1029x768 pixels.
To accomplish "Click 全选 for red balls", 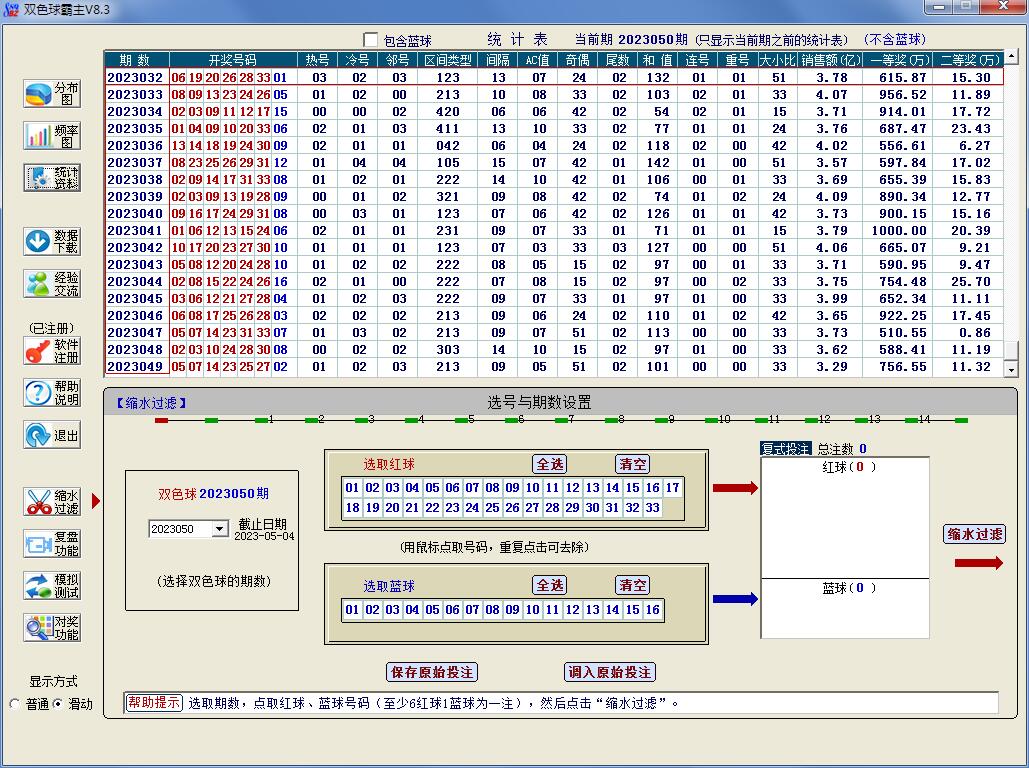I will click(x=550, y=464).
